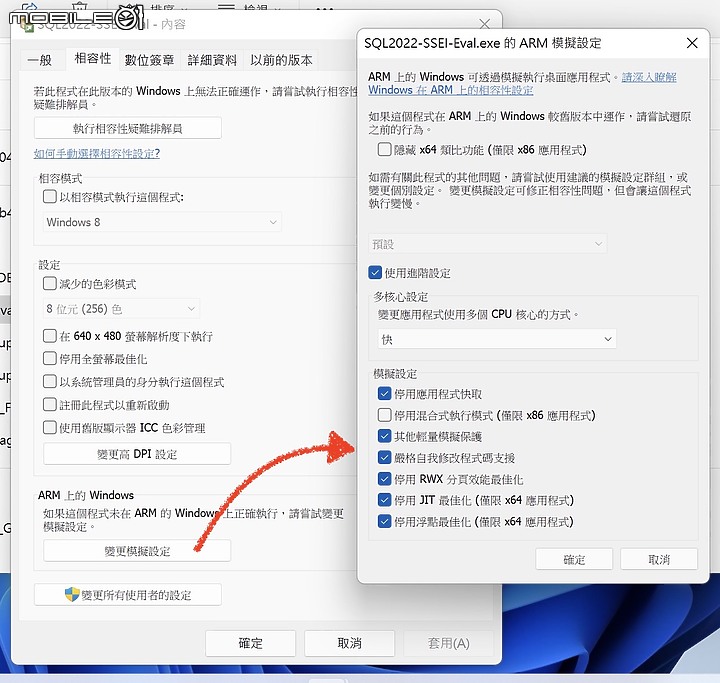Screen dimensions: 720x683
Task: Click 確定 in ARM 模擬設定 dialog
Action: (574, 559)
